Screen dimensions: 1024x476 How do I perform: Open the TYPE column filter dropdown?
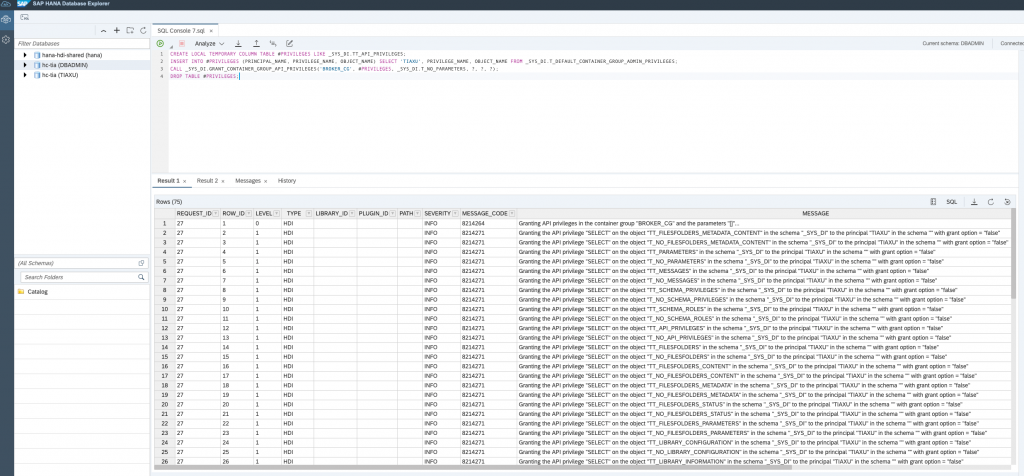[308, 214]
